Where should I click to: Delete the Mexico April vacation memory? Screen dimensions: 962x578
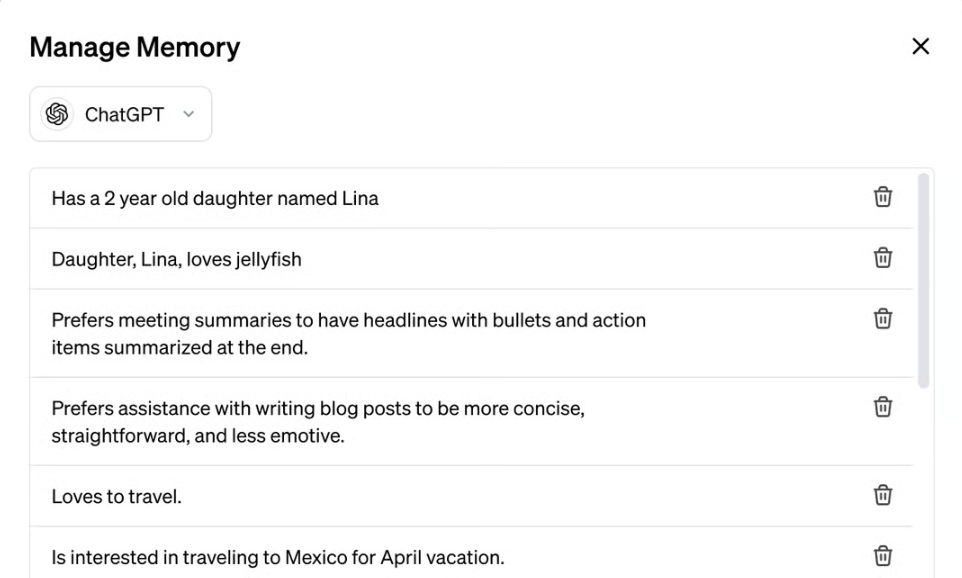(x=882, y=556)
